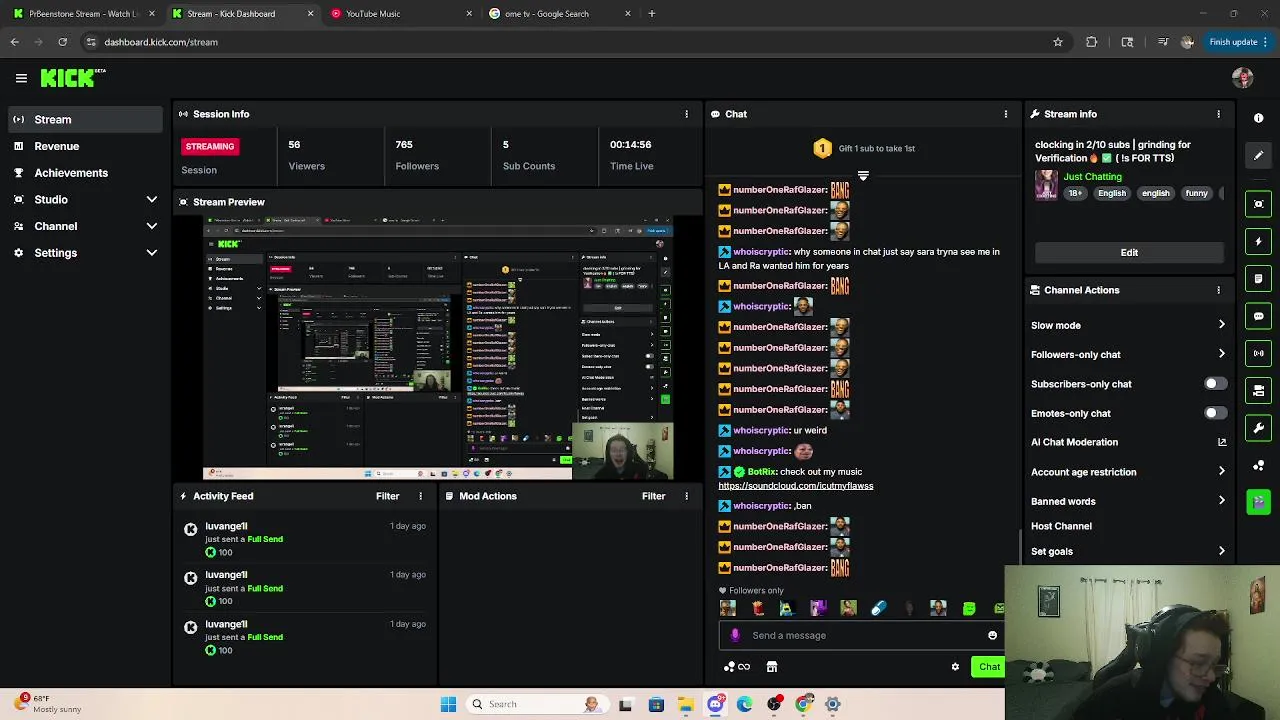Viewport: 1280px width, 720px height.
Task: Open Mod Actions three-dot options
Action: tap(686, 496)
